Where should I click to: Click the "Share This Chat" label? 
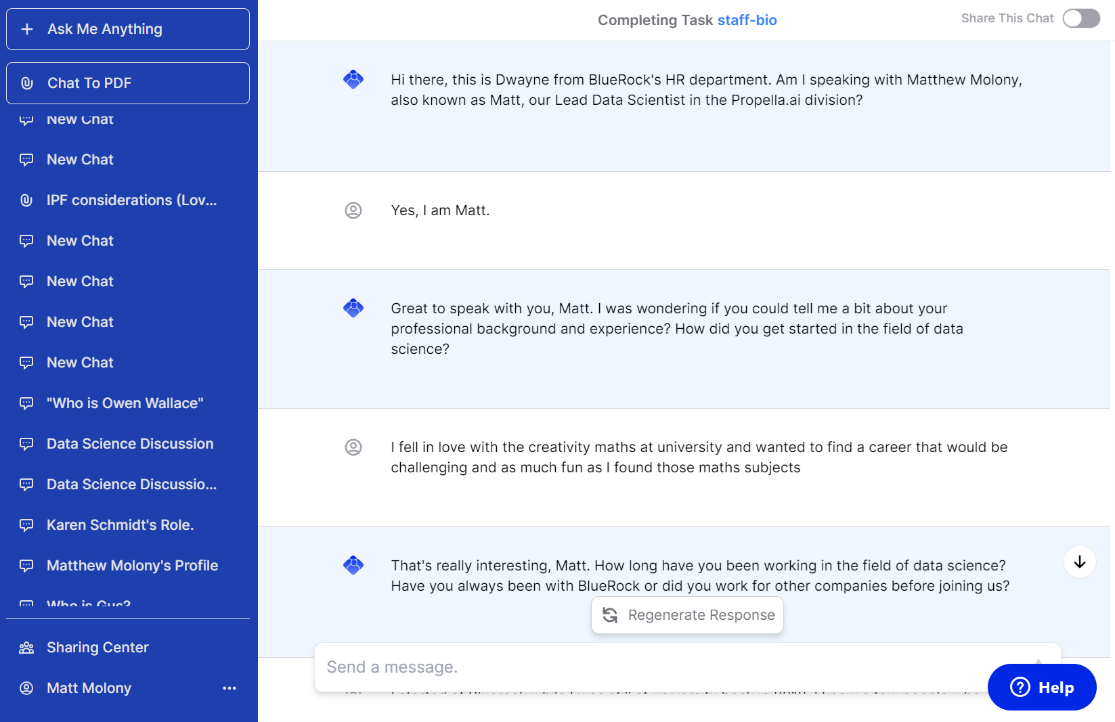click(x=1007, y=18)
